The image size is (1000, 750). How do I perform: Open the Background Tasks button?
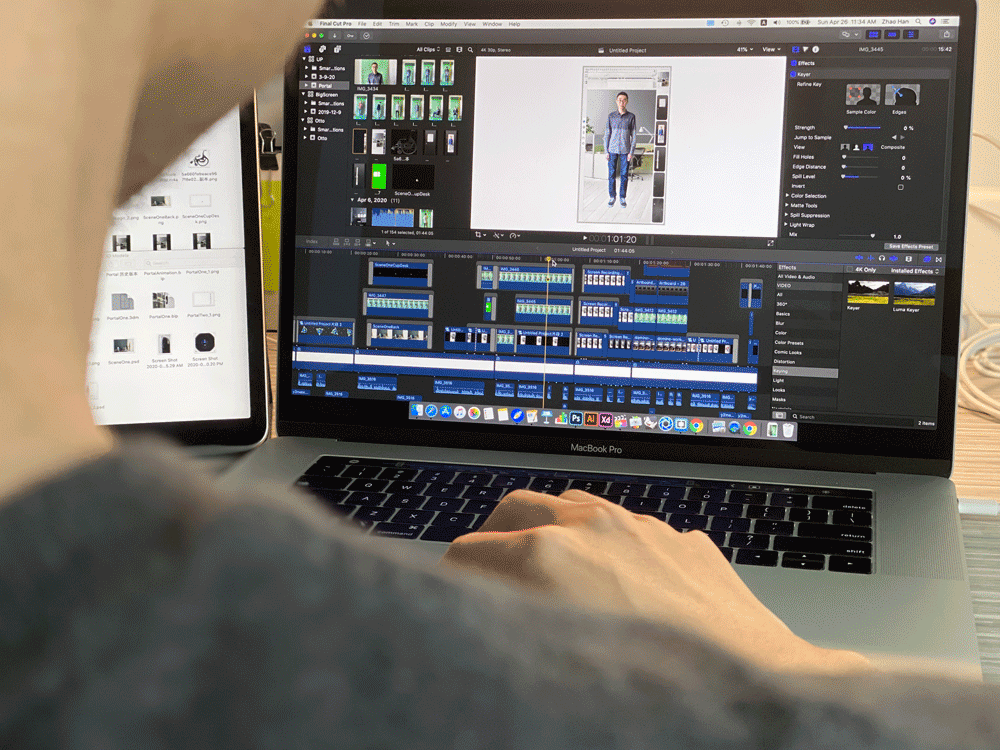(x=366, y=36)
